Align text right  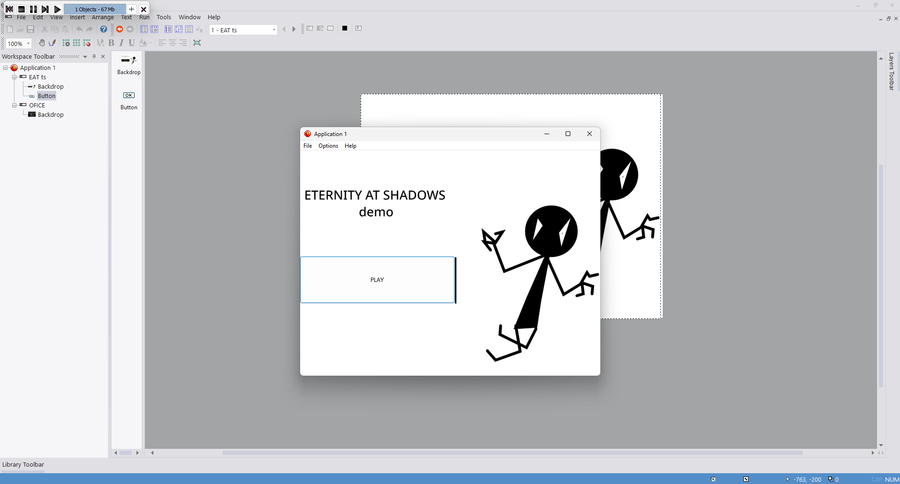[x=183, y=43]
